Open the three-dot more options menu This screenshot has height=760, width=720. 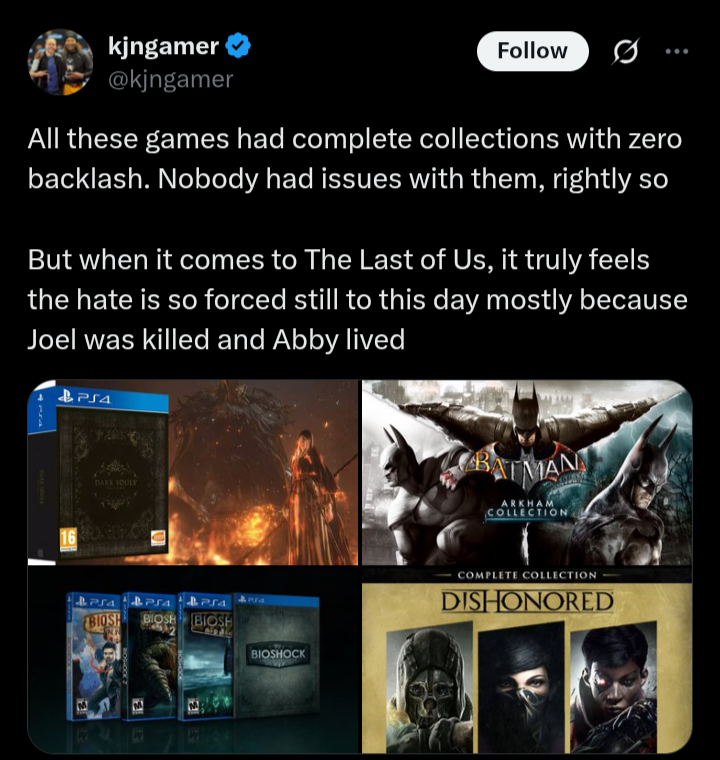(x=677, y=51)
